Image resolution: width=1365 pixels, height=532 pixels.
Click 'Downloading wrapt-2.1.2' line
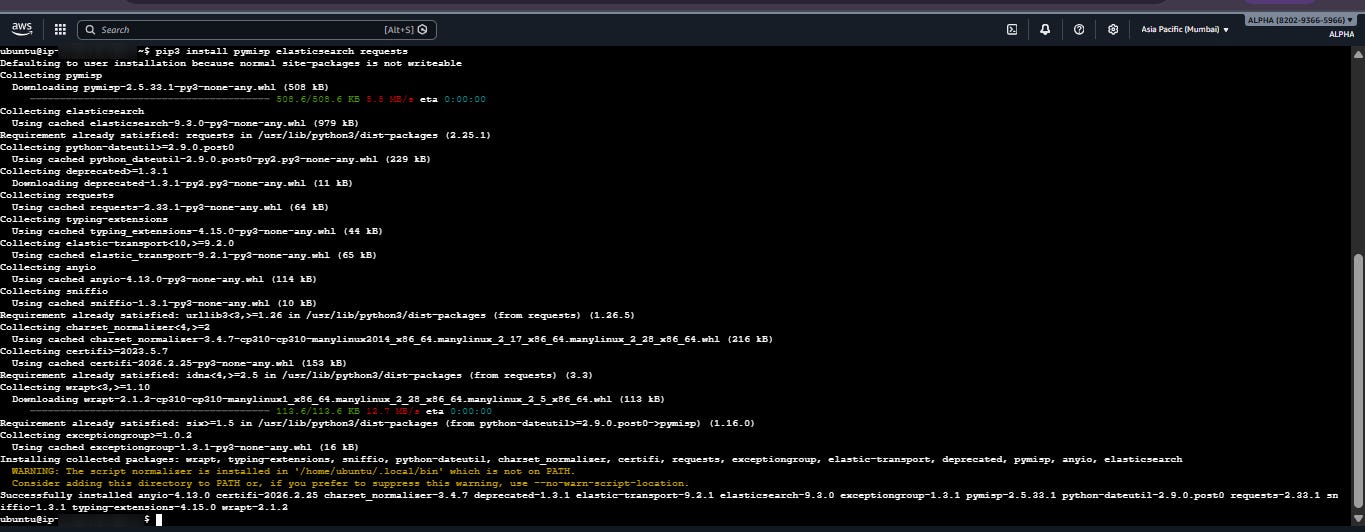click(338, 399)
